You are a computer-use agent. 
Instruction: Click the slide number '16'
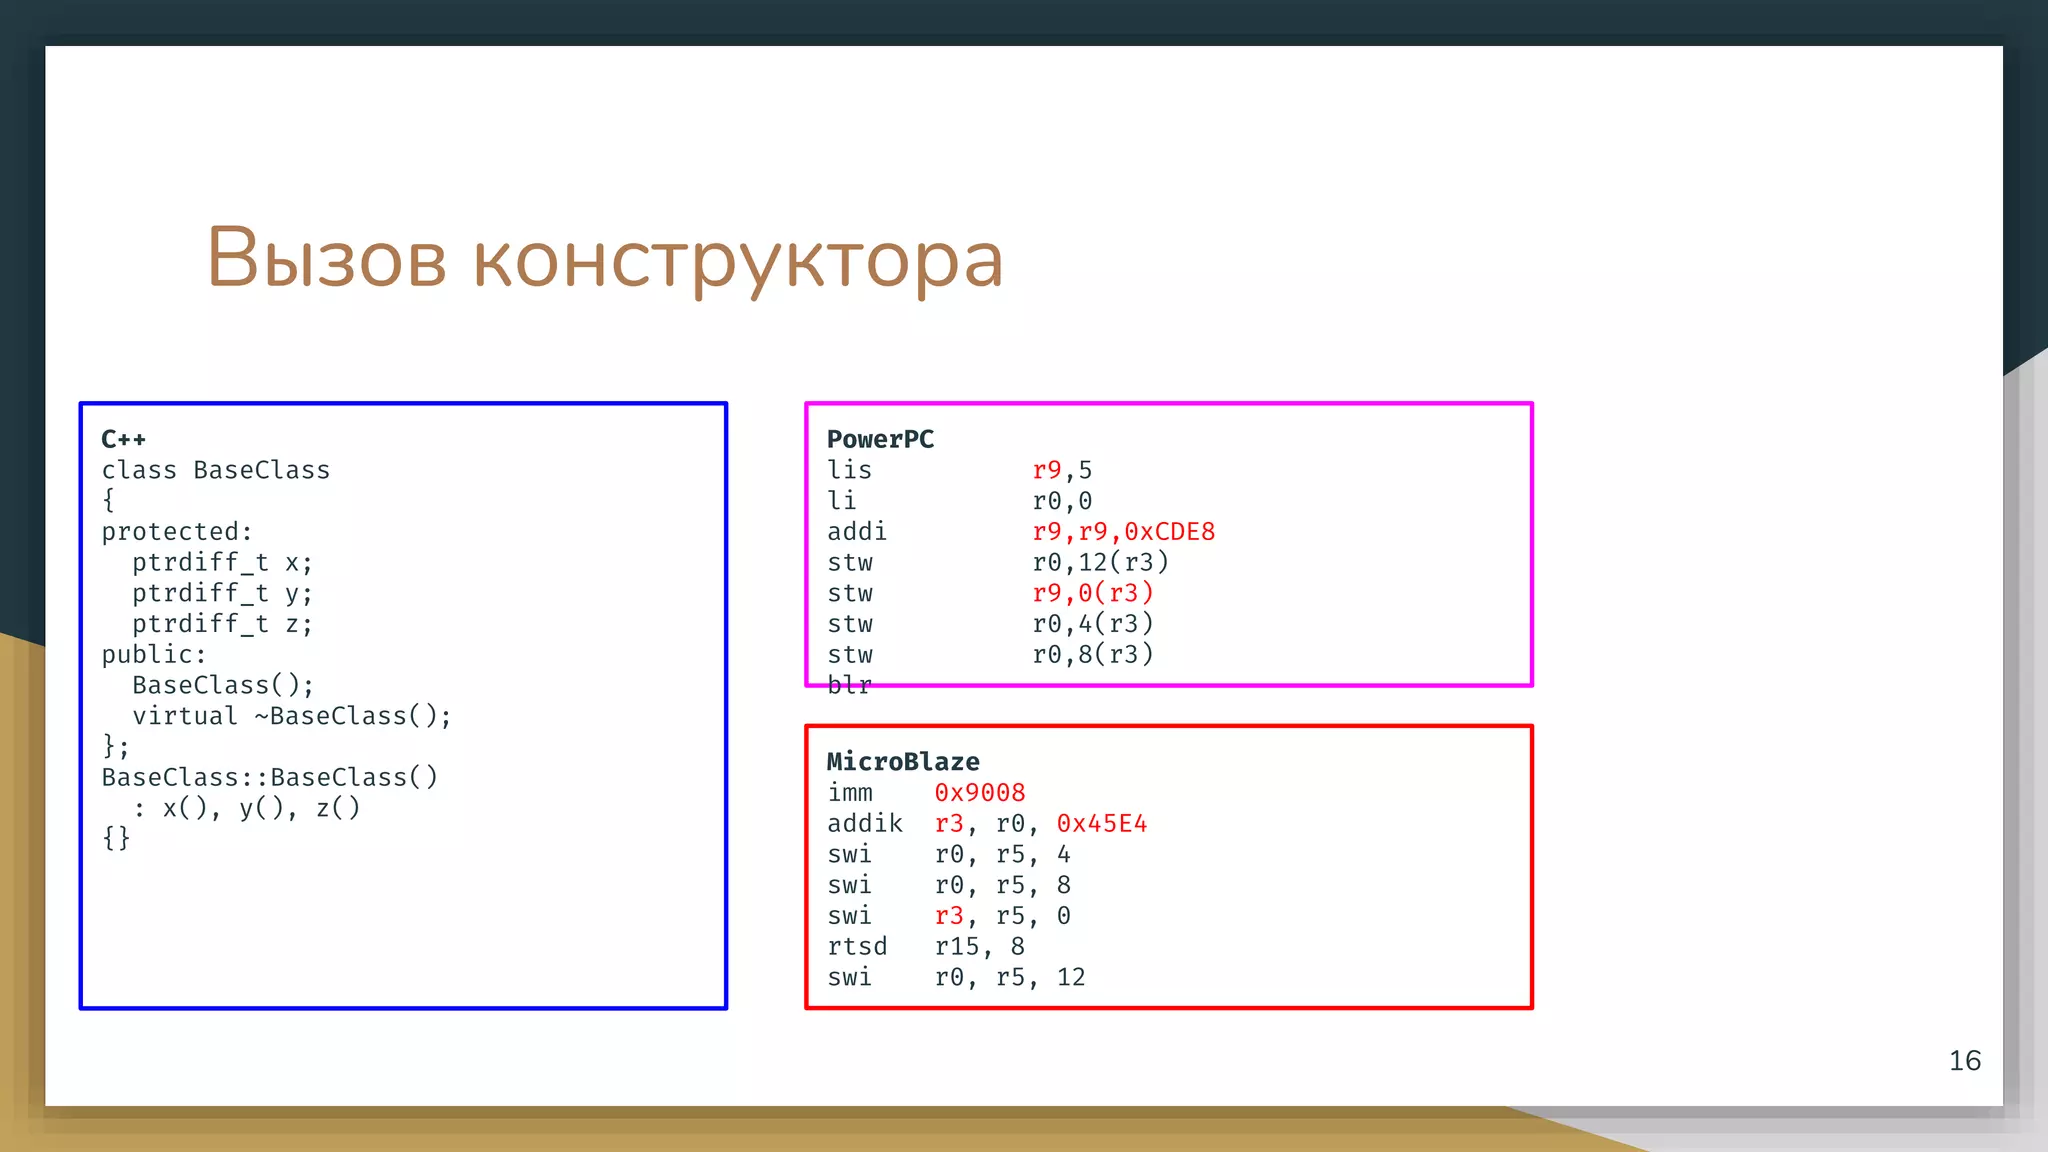pos(1965,1061)
